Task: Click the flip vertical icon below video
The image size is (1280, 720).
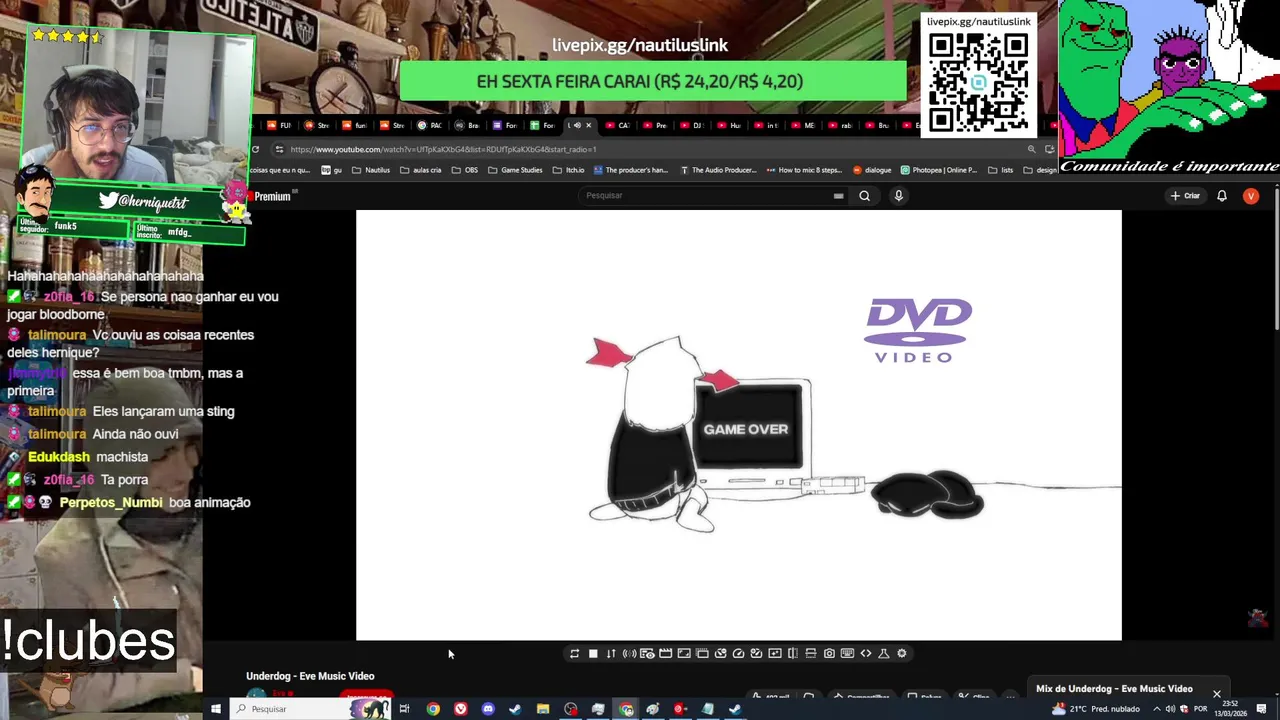Action: [x=811, y=653]
